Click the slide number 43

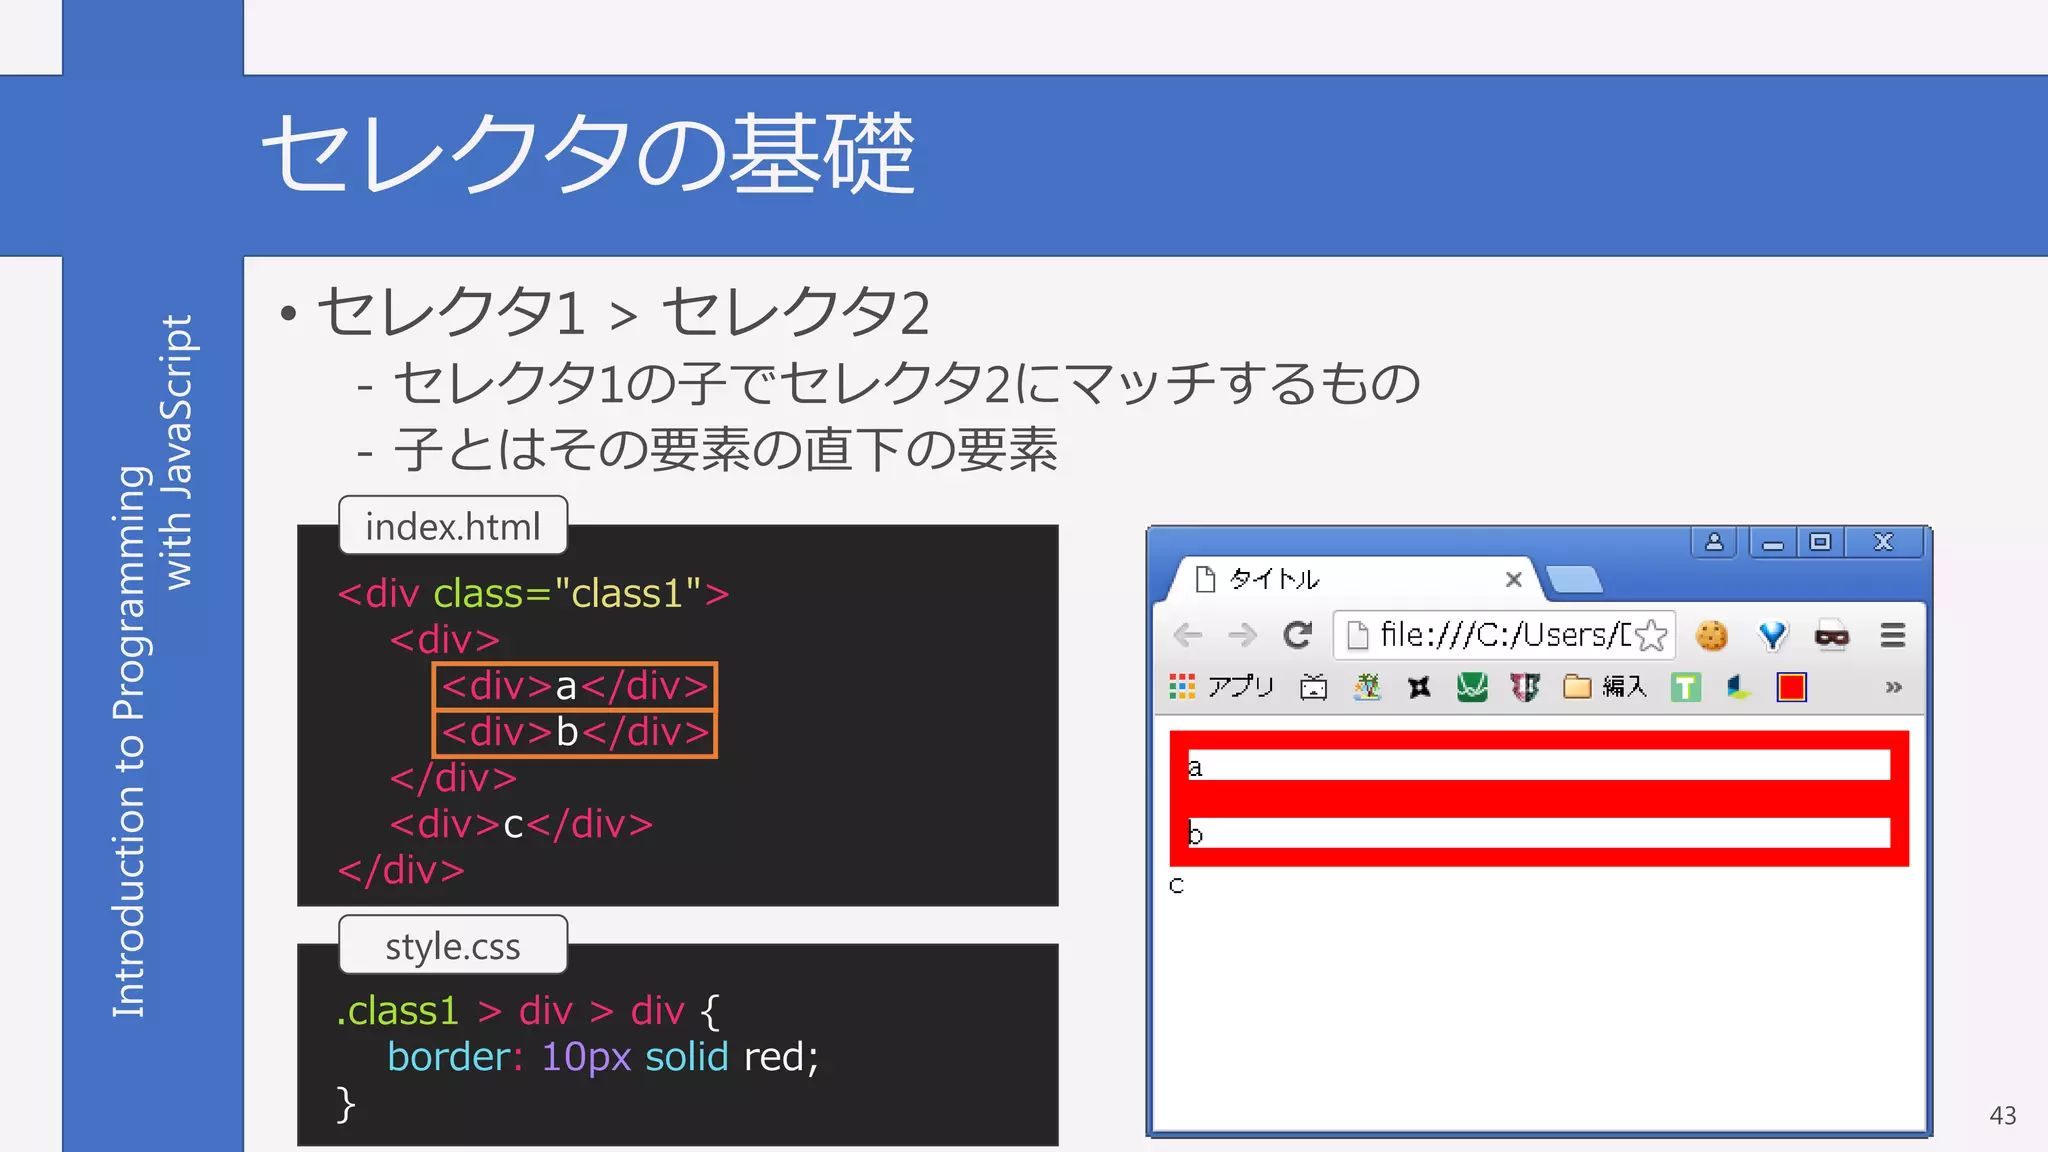tap(2003, 1116)
